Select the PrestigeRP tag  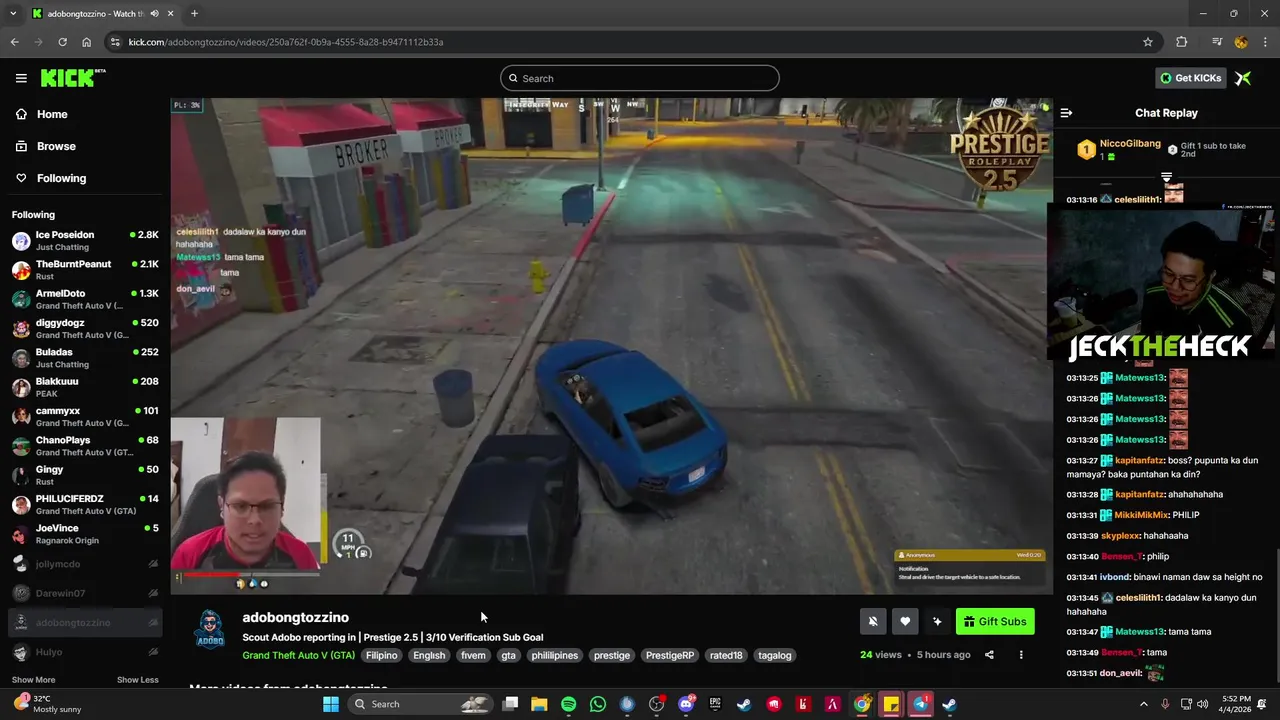[670, 655]
